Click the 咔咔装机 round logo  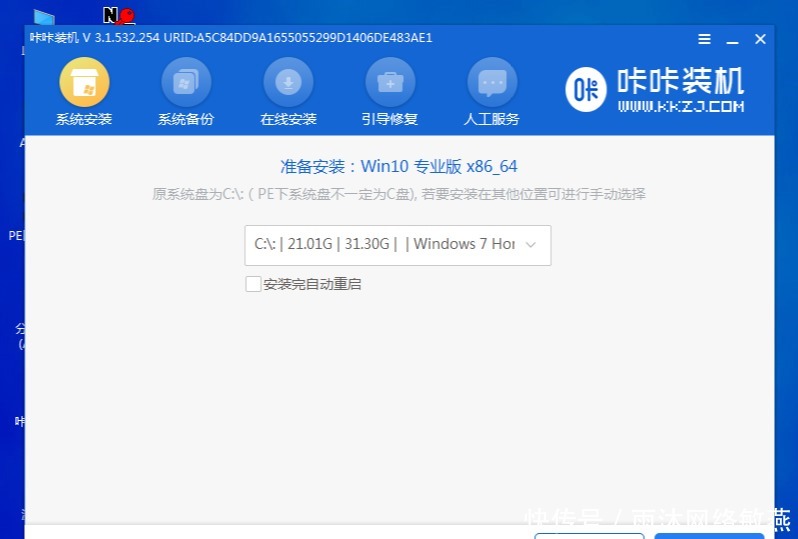(x=586, y=90)
